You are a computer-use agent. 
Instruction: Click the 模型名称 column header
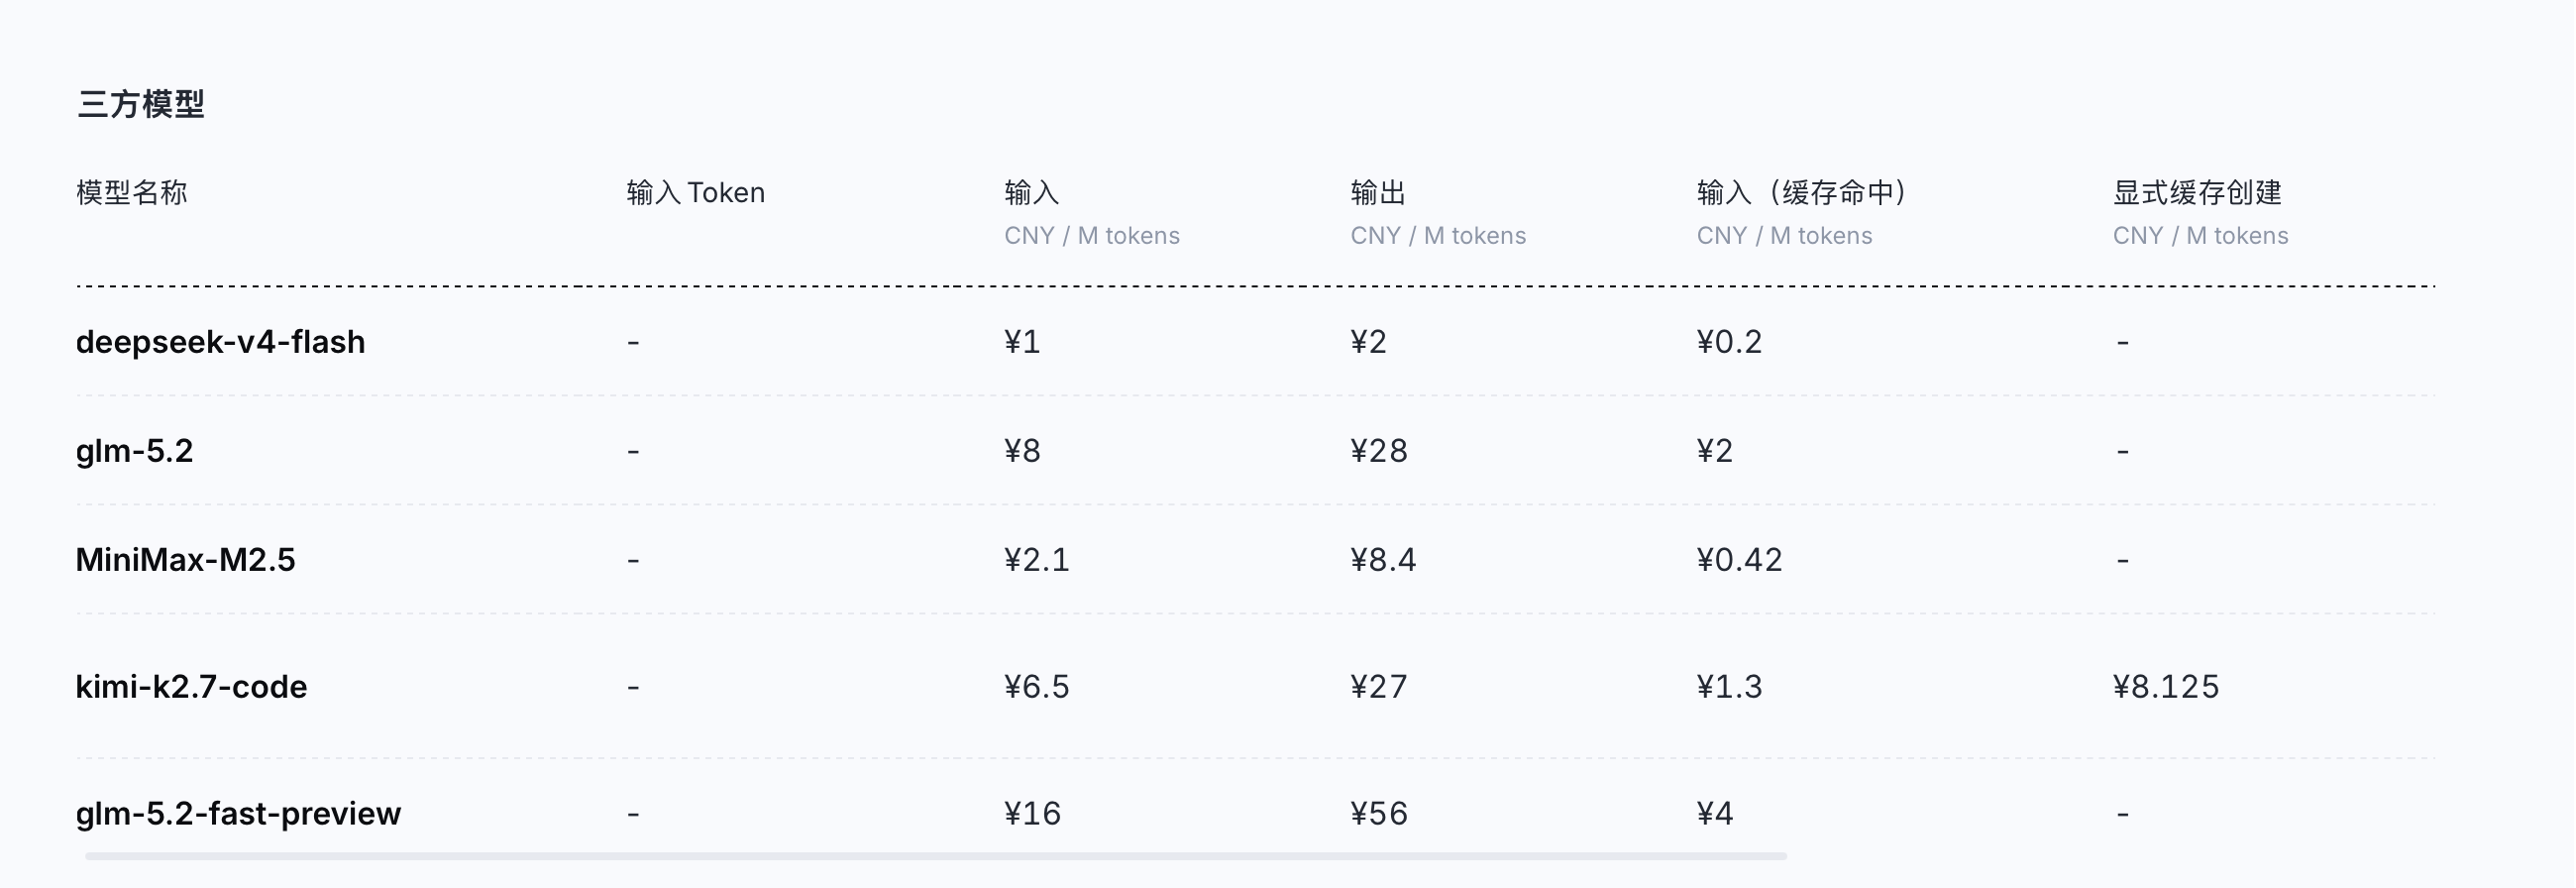point(132,192)
